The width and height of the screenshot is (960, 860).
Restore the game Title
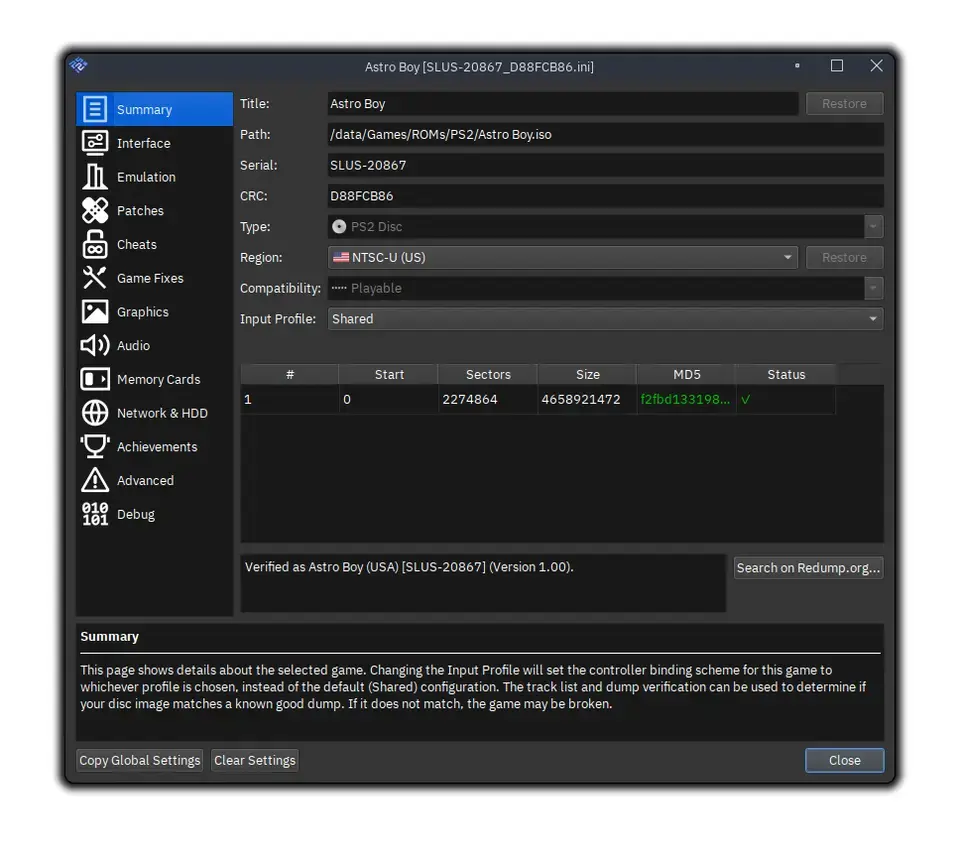[x=844, y=103]
